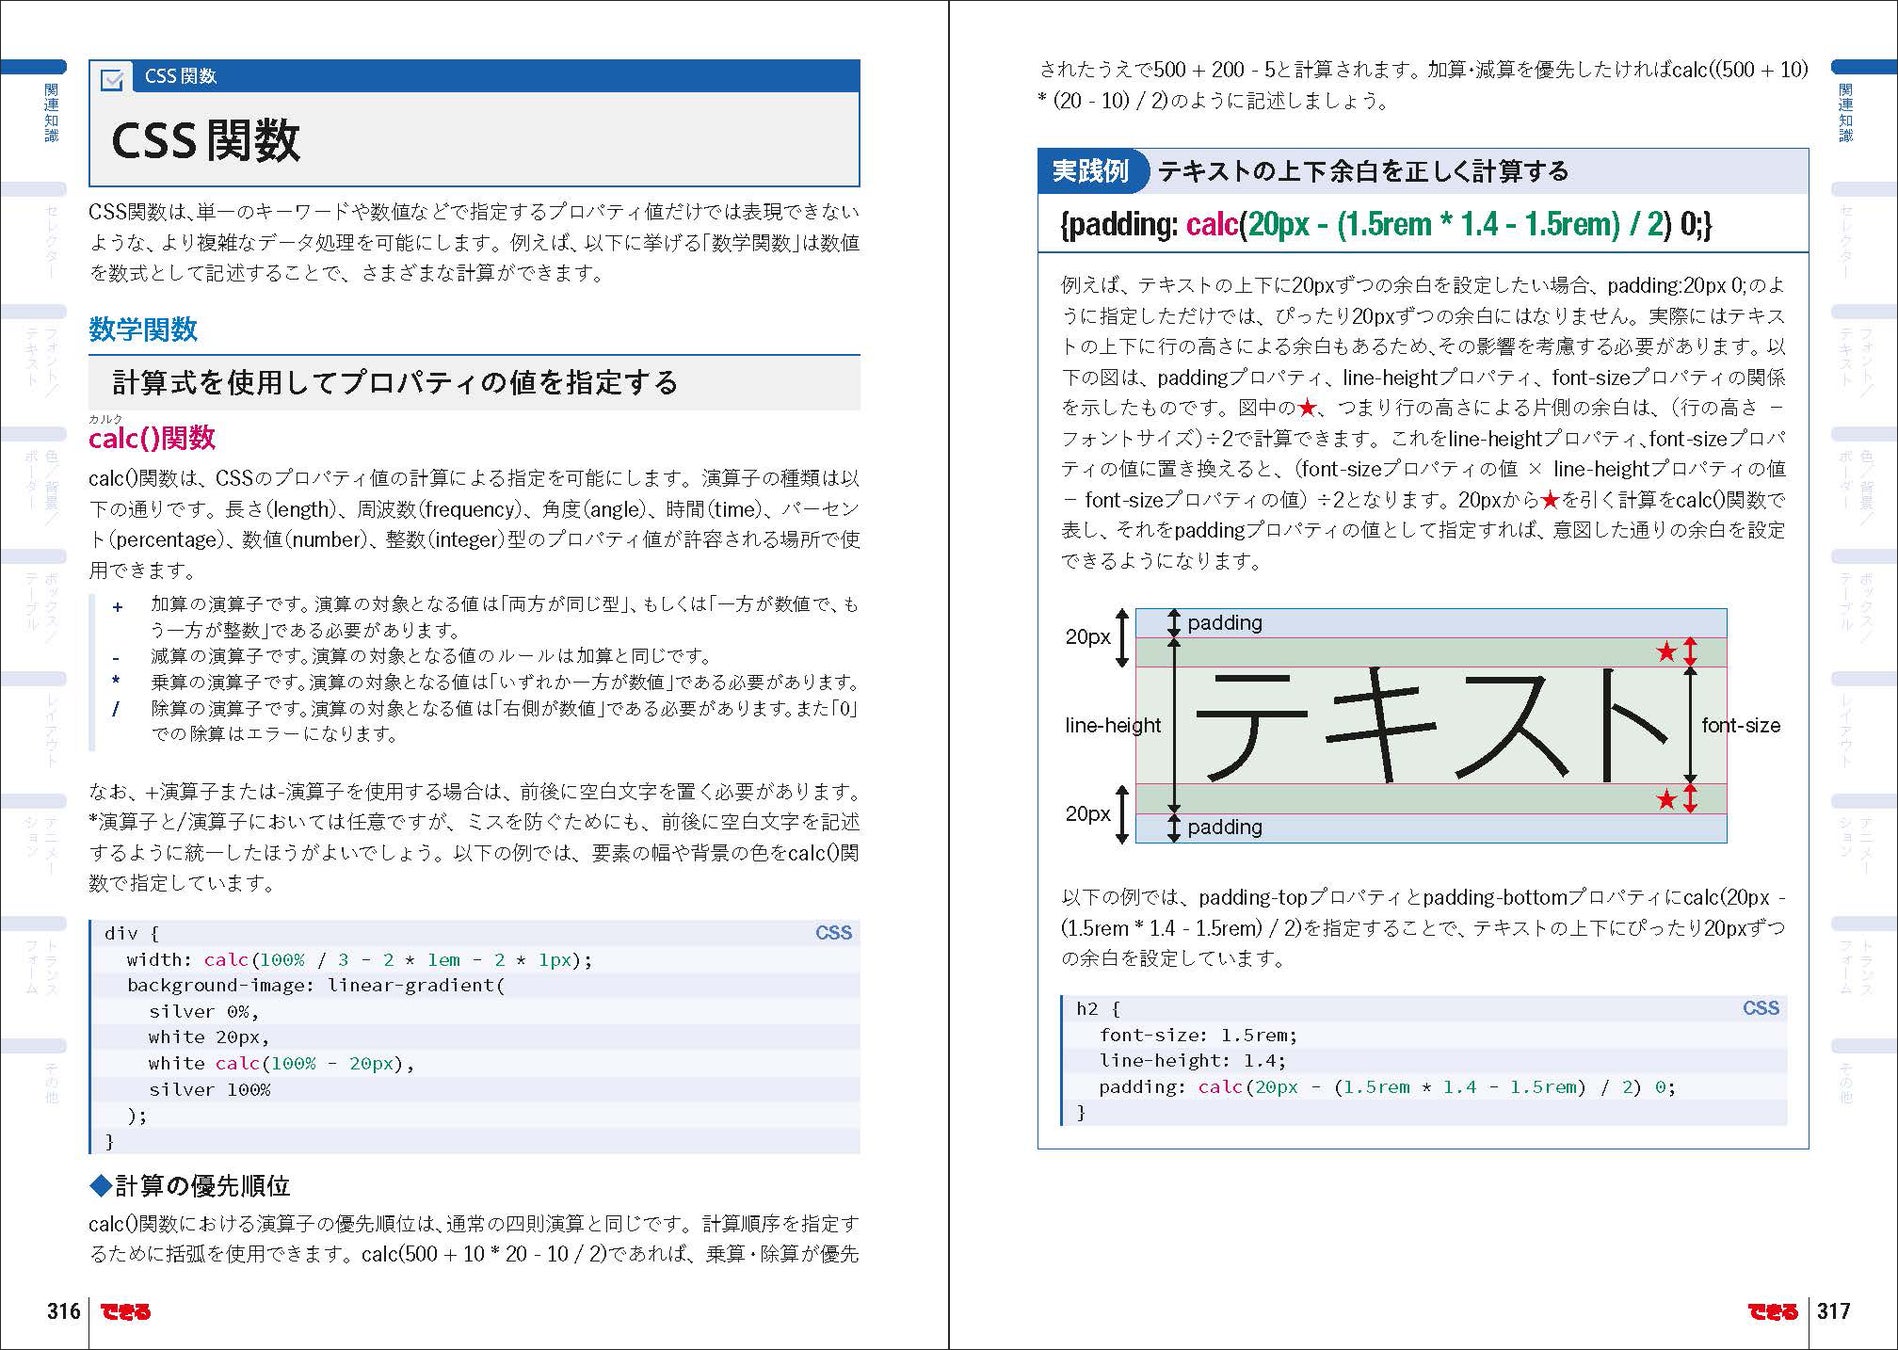Click the できる logo next to page number 317
Screen dimensions: 1898x1350
pos(1772,1312)
